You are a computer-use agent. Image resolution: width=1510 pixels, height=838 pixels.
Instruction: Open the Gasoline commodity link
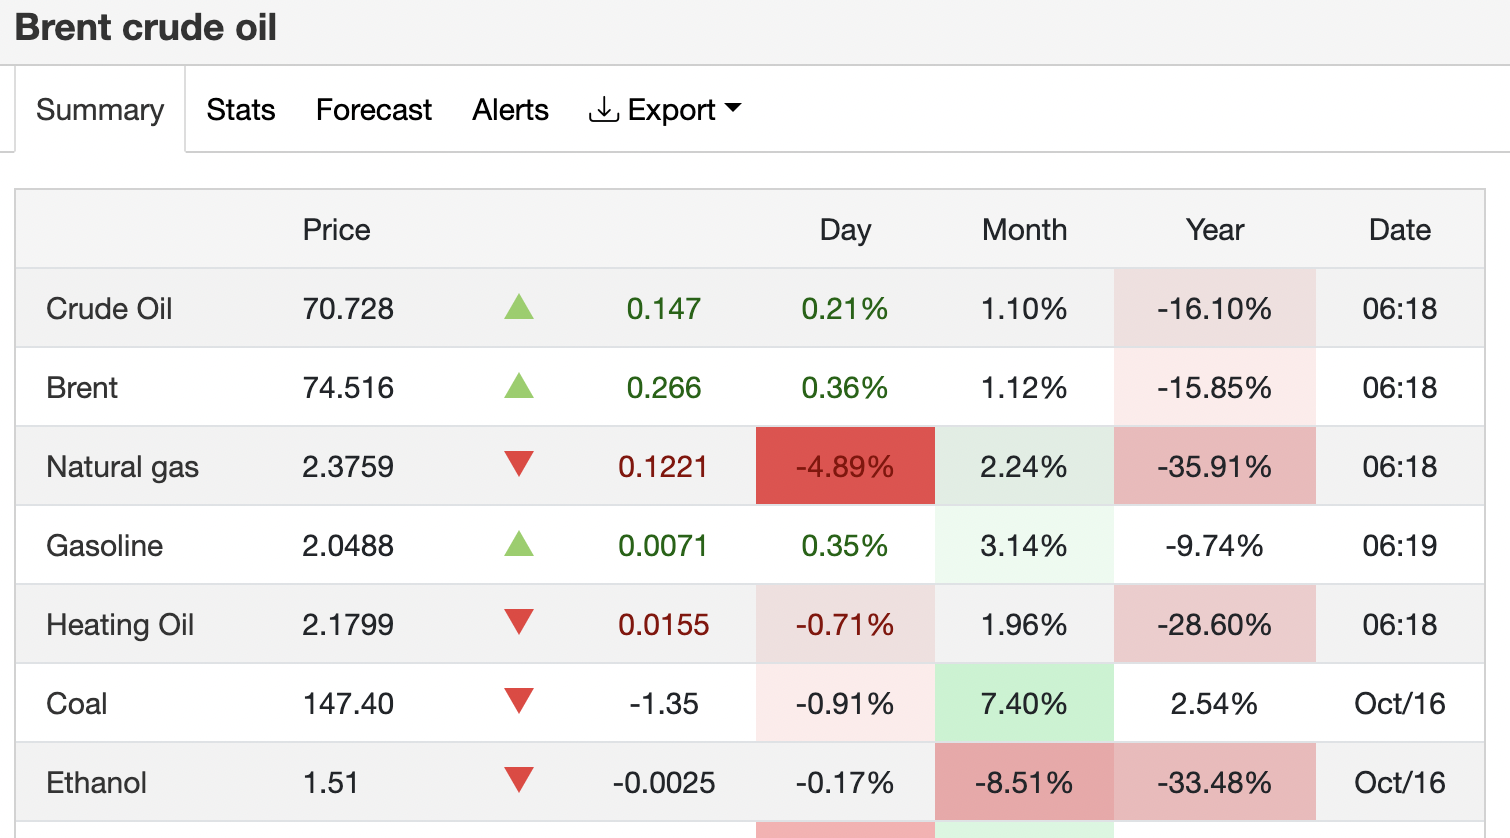point(104,545)
